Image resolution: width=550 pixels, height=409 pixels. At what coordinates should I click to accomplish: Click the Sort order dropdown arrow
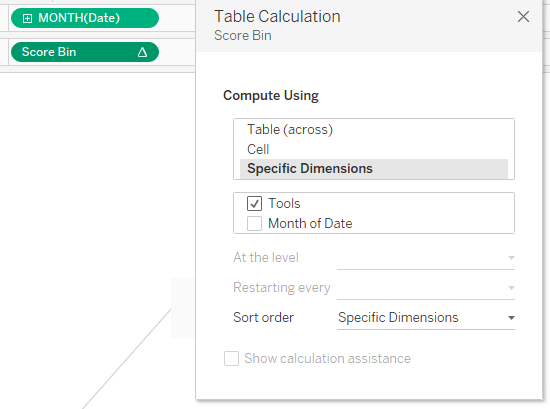pos(511,318)
